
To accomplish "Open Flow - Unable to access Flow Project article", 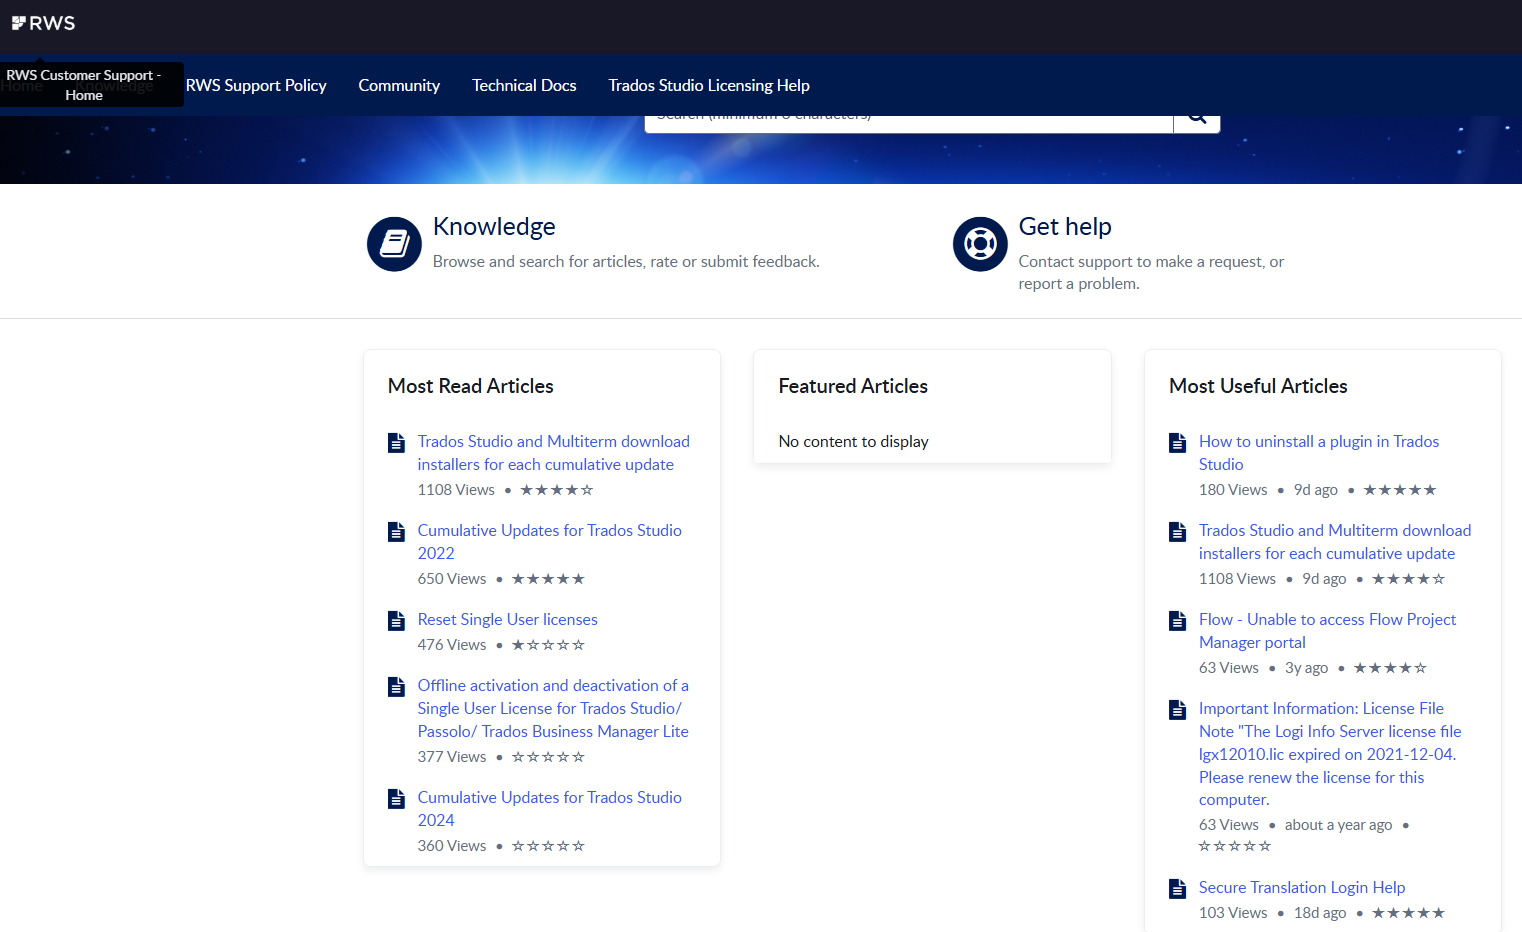I will pyautogui.click(x=1327, y=631).
